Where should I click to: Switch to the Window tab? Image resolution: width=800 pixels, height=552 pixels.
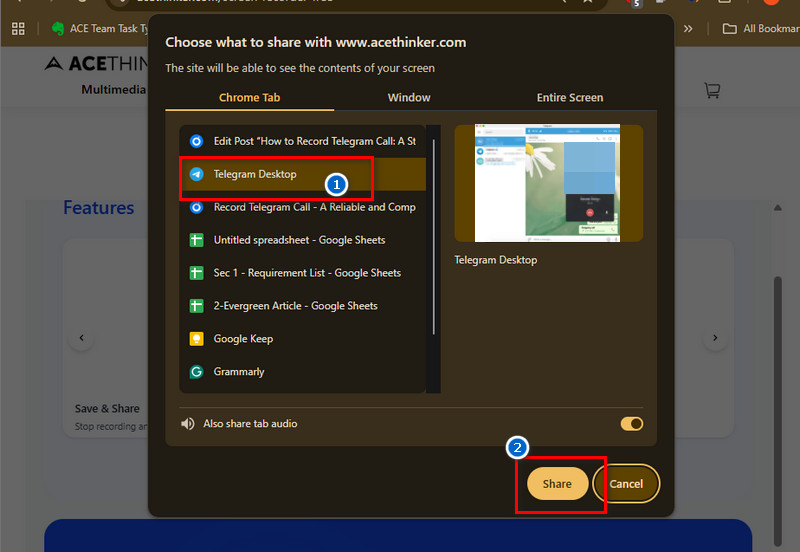click(409, 98)
